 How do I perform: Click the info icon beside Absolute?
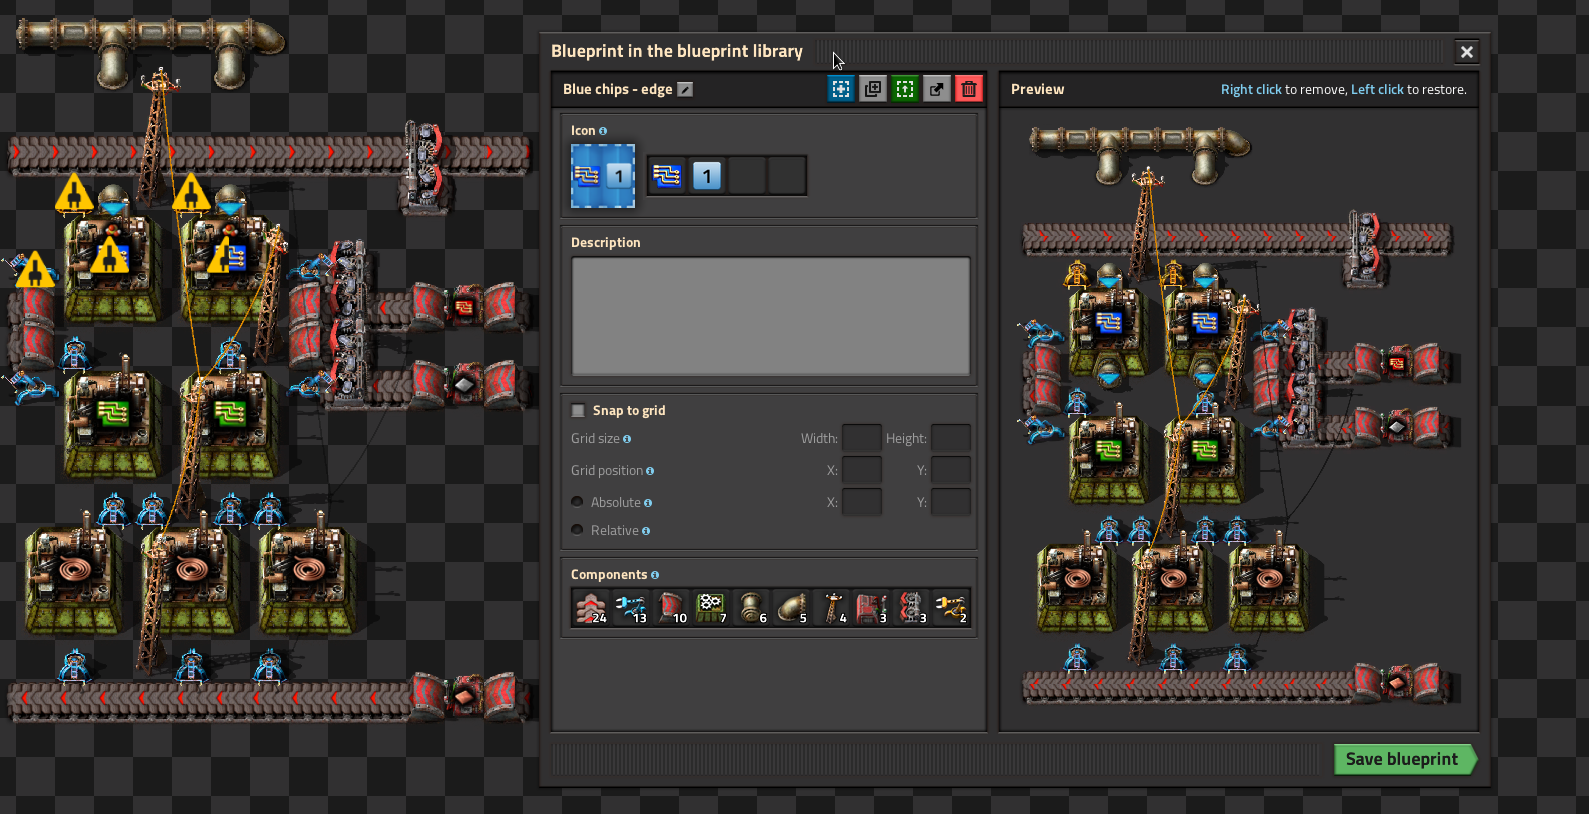[648, 503]
